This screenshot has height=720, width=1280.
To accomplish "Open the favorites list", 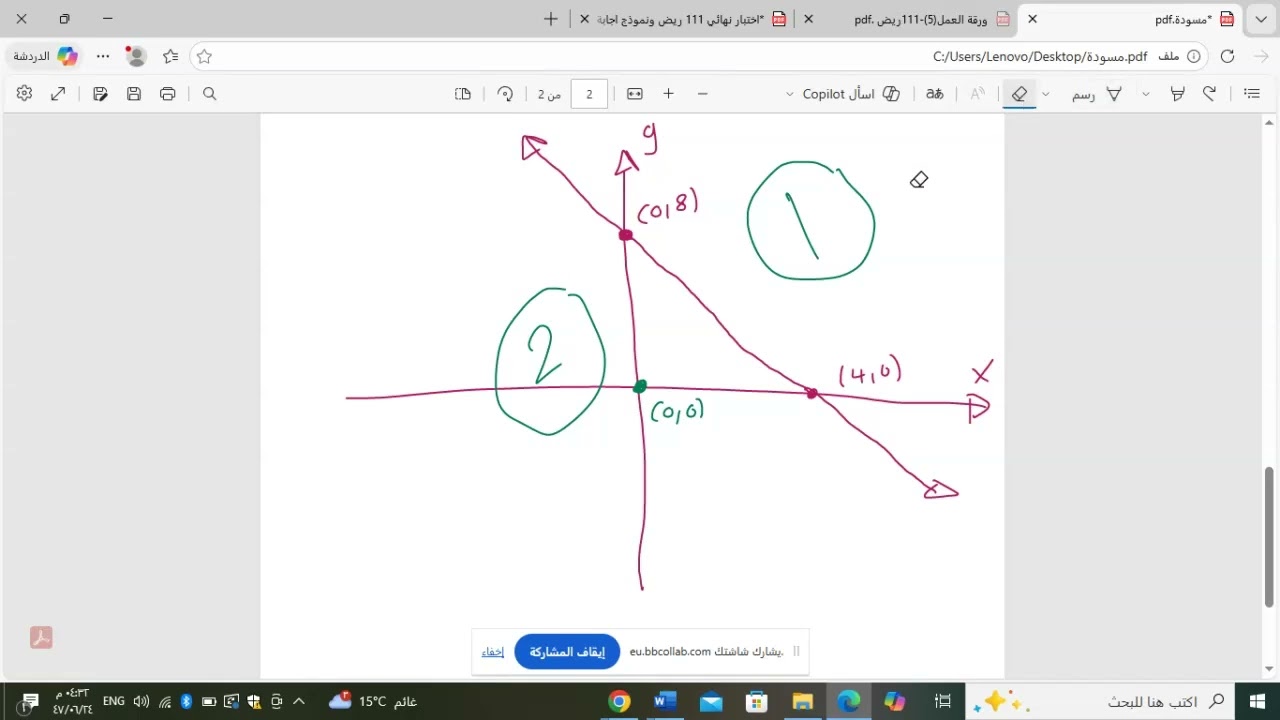I will 171,56.
